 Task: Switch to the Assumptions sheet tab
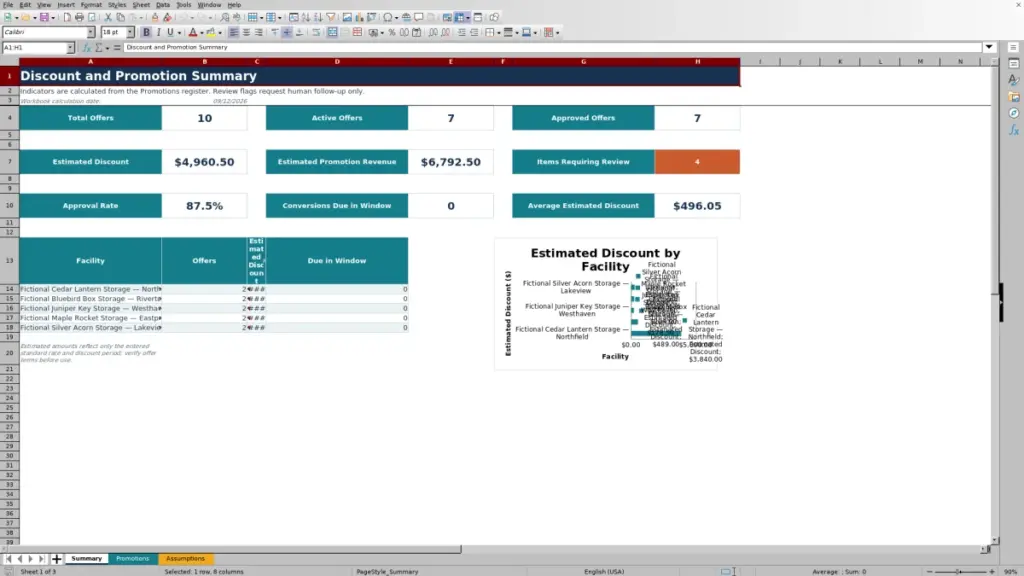tap(185, 559)
